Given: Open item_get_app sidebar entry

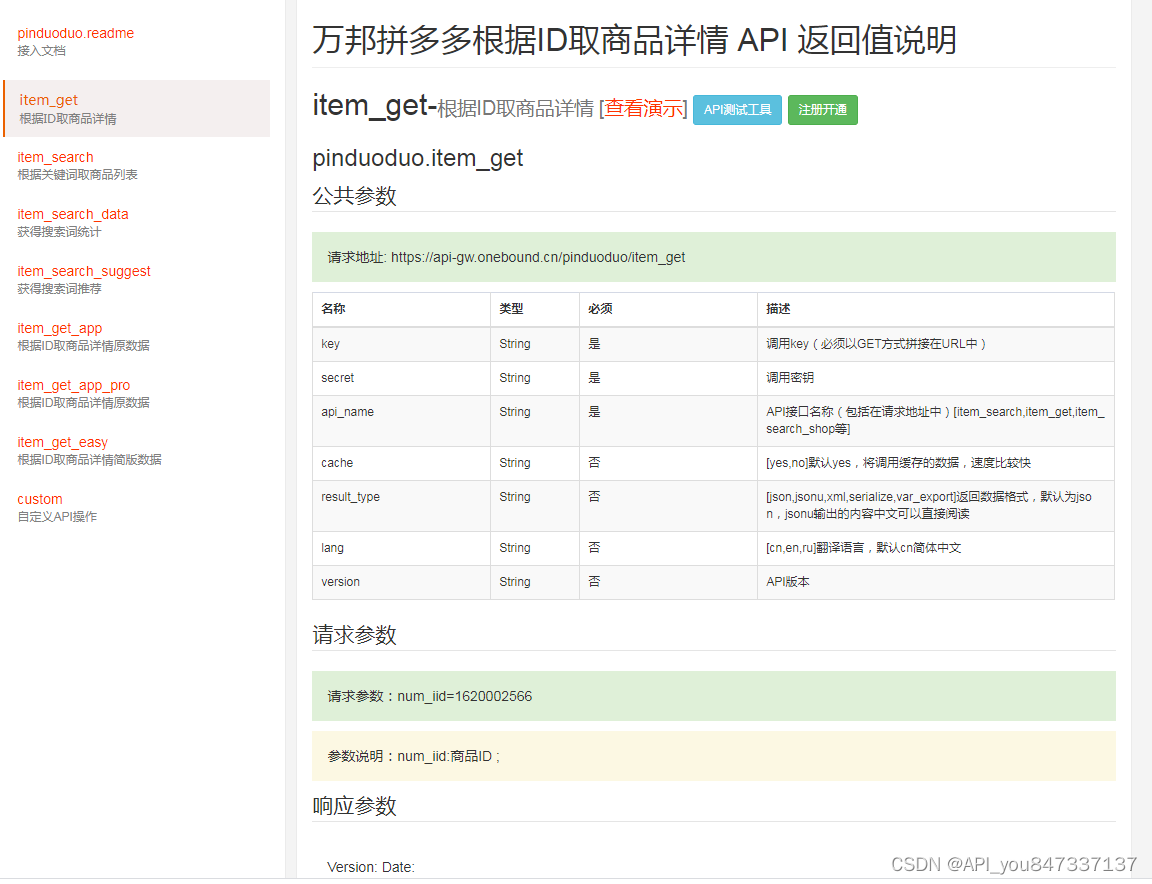Looking at the screenshot, I should pos(60,328).
